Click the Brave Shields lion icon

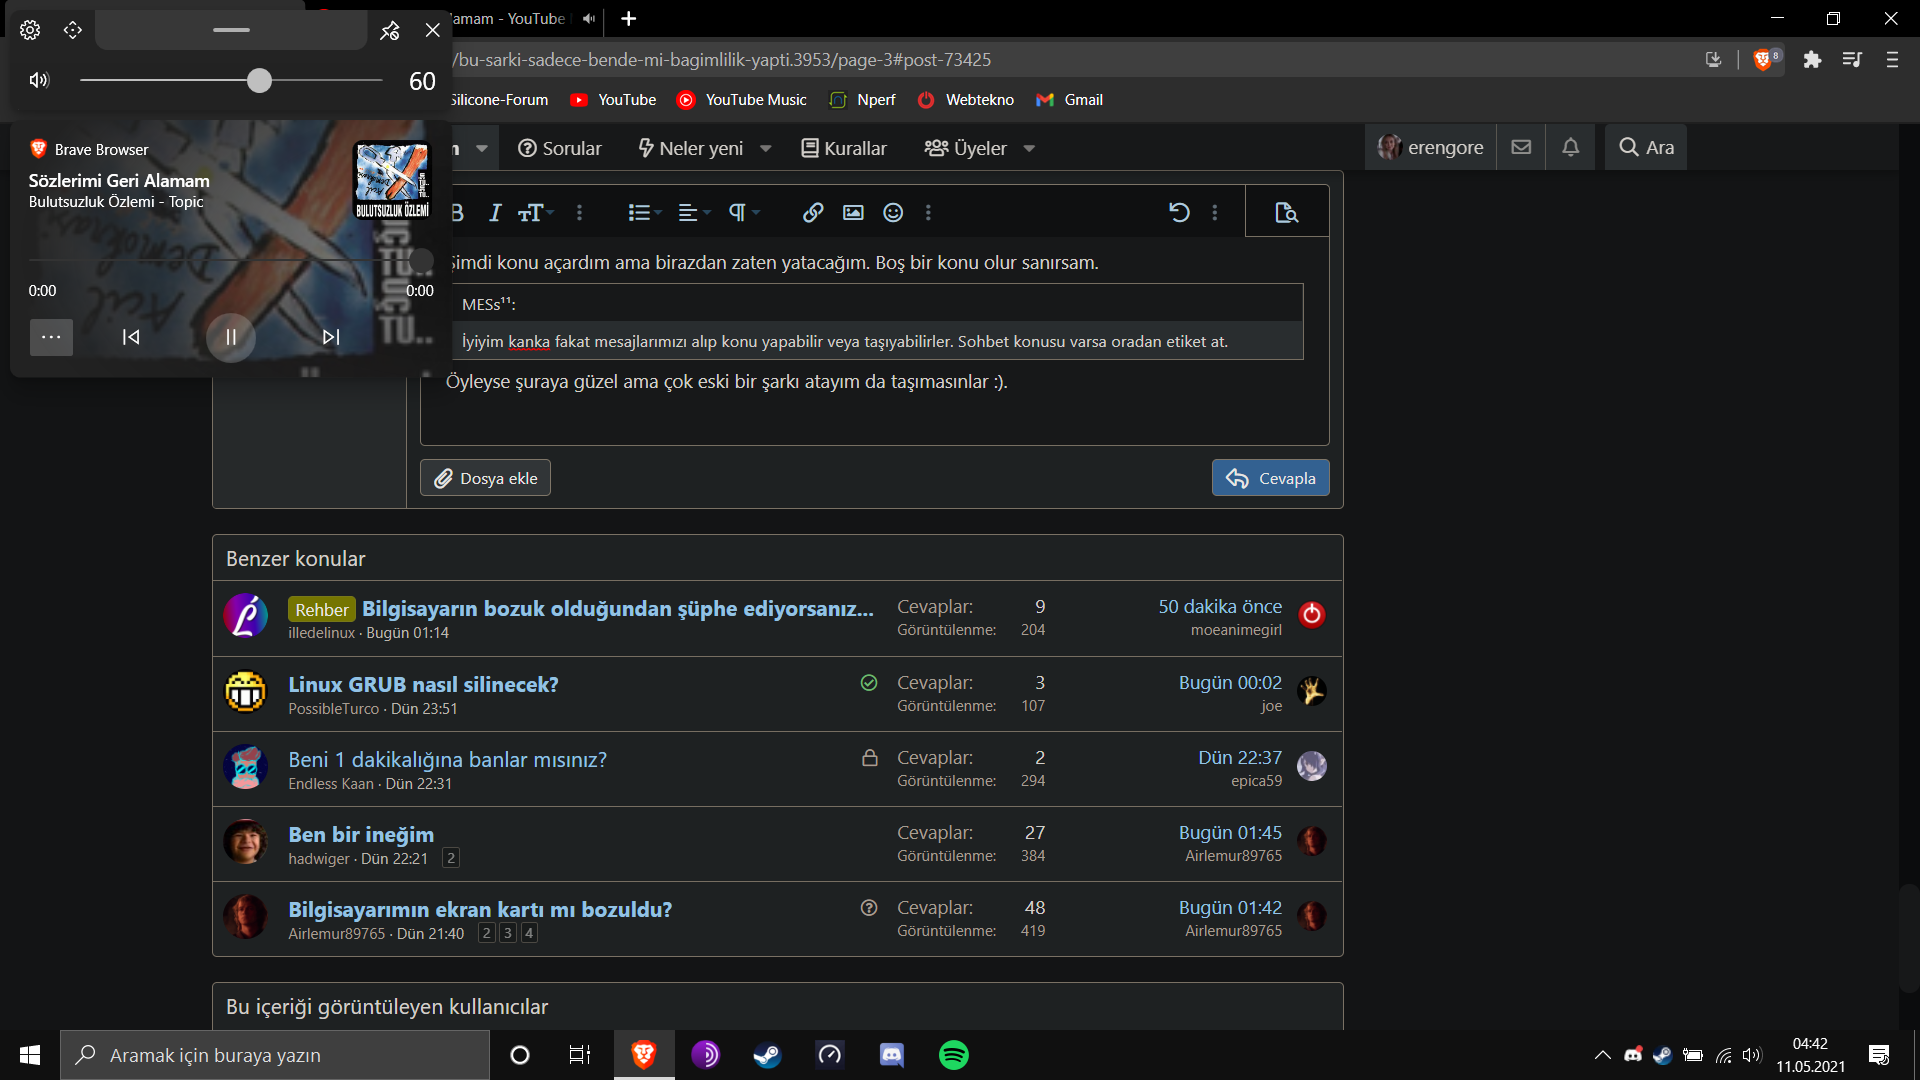coord(1763,60)
